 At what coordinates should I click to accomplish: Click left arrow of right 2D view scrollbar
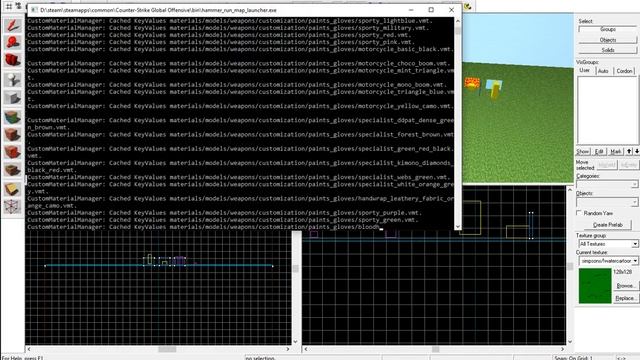[x=306, y=349]
